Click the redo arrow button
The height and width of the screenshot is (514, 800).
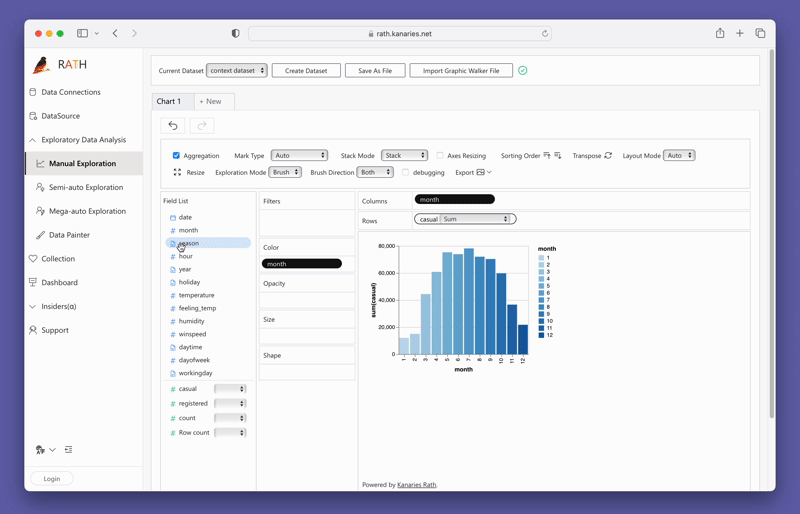pyautogui.click(x=202, y=126)
